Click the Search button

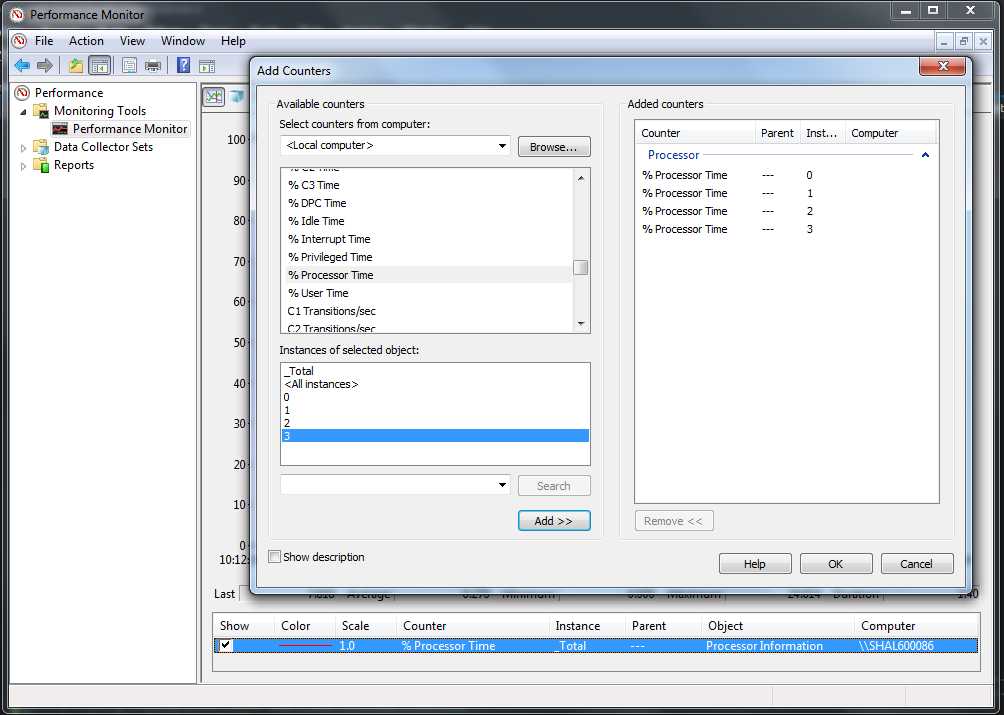pyautogui.click(x=554, y=485)
